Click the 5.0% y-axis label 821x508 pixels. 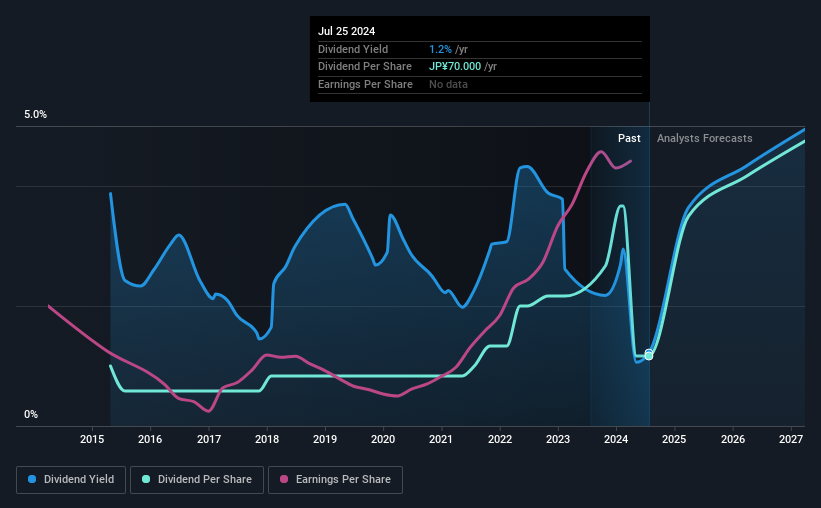(x=36, y=115)
